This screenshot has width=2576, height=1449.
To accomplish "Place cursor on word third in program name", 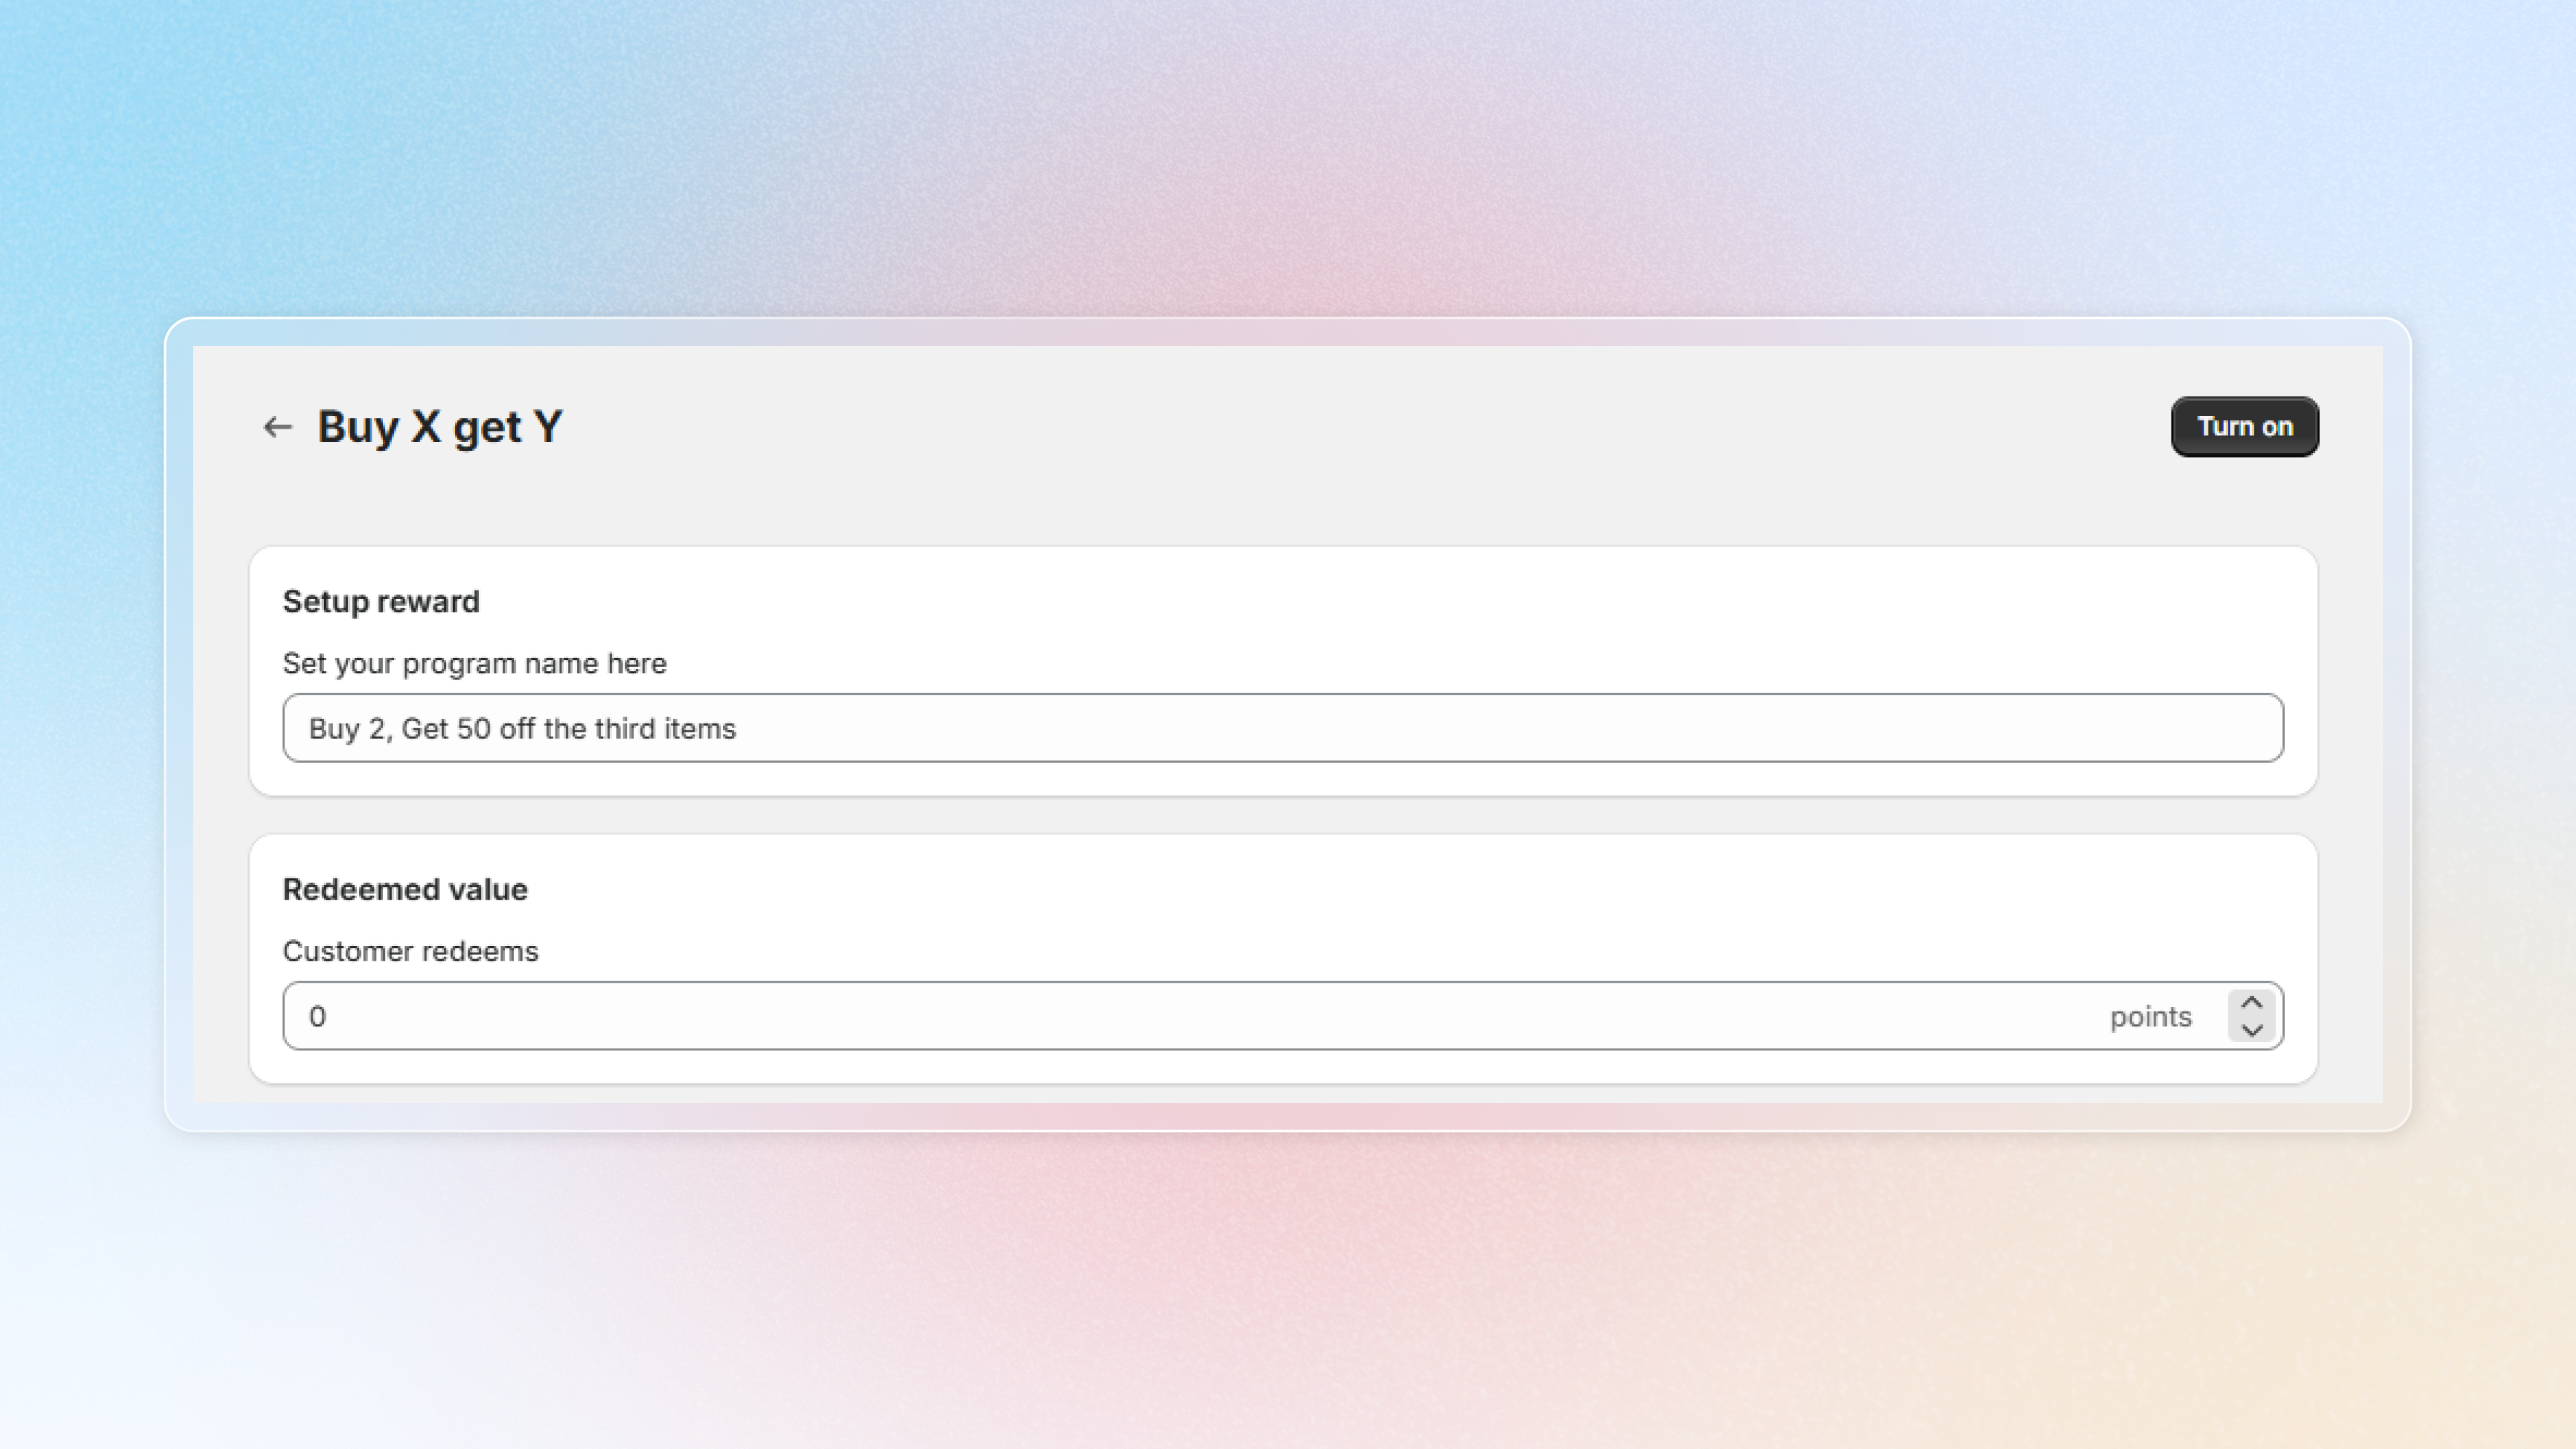I will pyautogui.click(x=625, y=729).
